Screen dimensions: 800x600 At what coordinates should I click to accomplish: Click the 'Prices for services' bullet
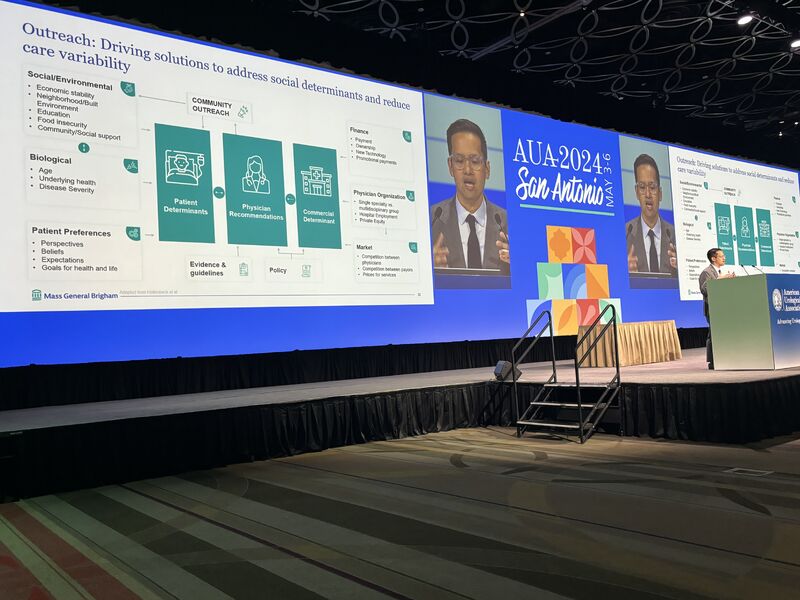380,274
